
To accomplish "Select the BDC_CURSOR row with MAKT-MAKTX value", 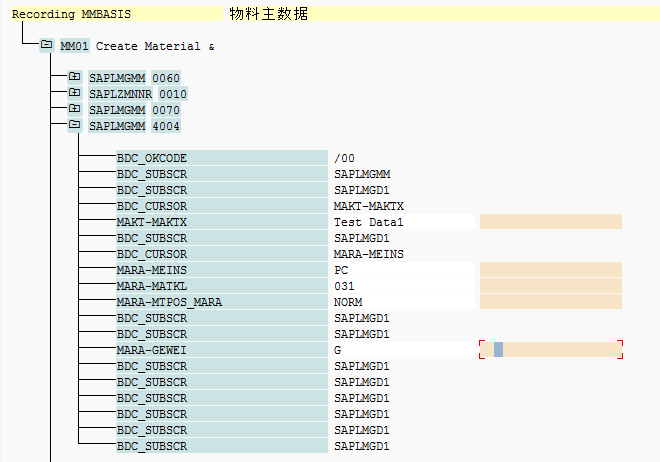I will point(222,206).
